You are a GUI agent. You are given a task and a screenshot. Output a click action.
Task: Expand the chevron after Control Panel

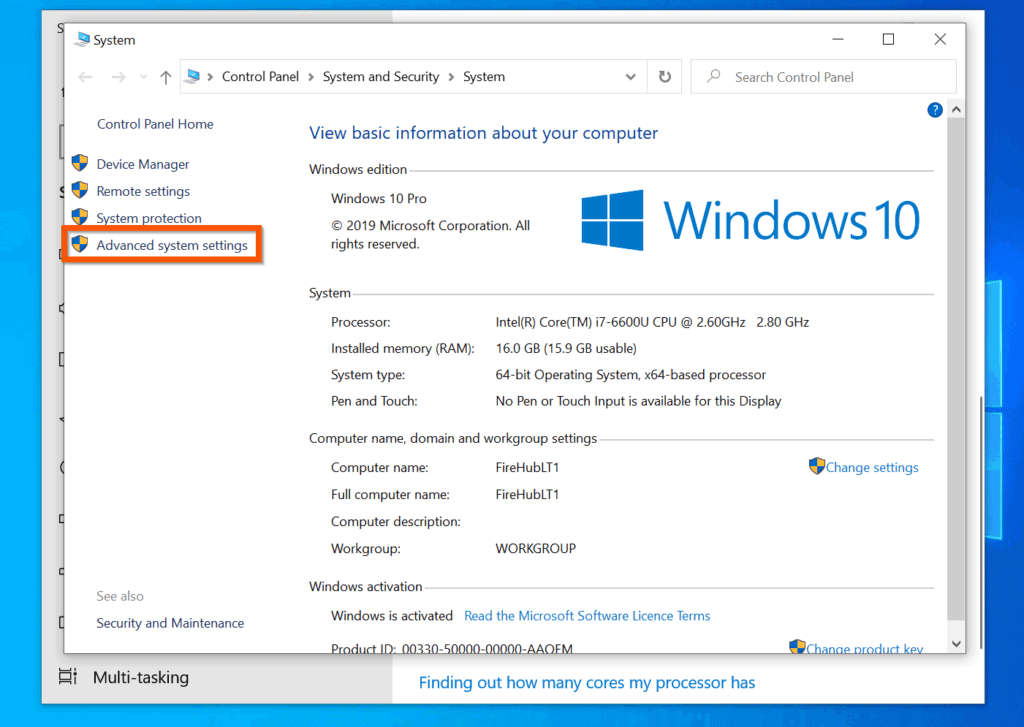tap(311, 76)
